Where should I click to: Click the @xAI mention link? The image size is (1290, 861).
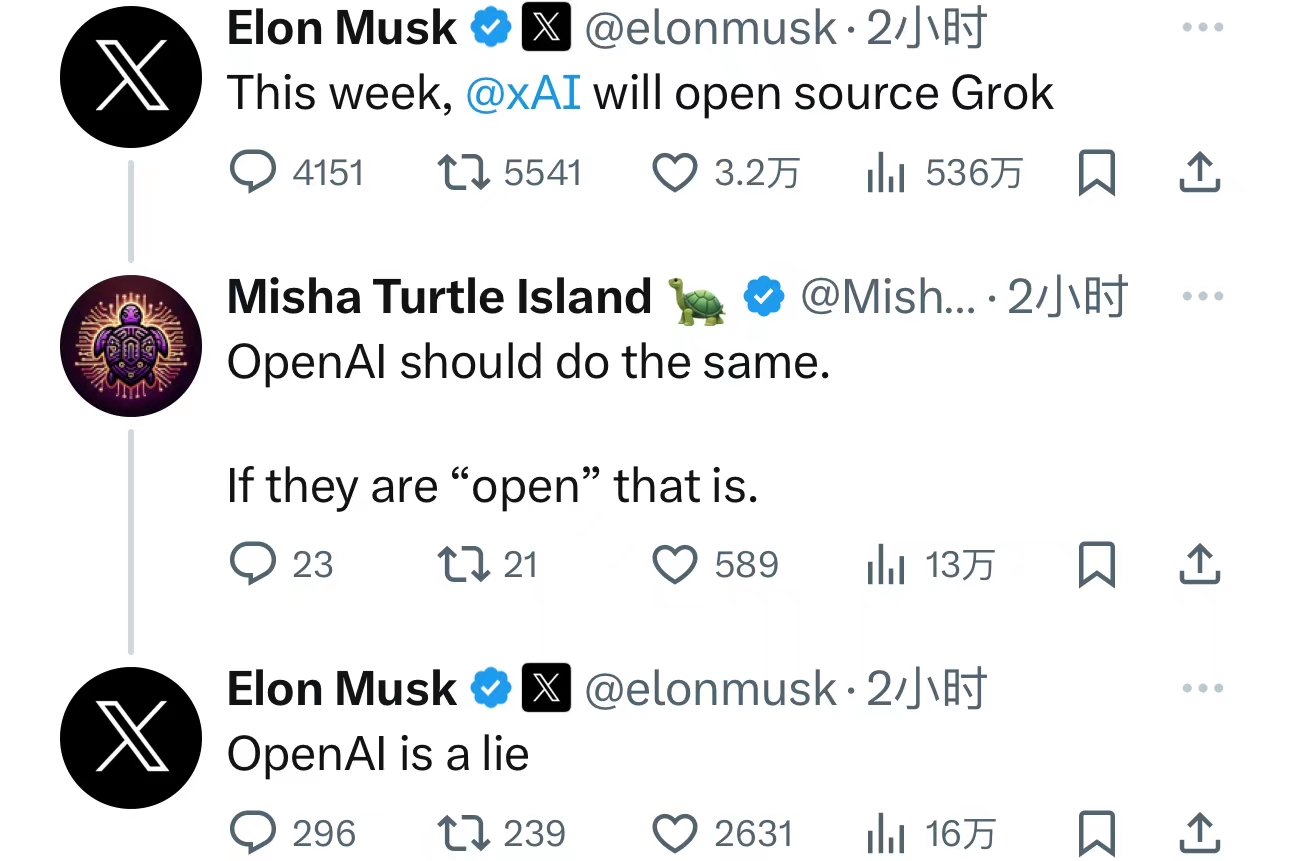[523, 94]
